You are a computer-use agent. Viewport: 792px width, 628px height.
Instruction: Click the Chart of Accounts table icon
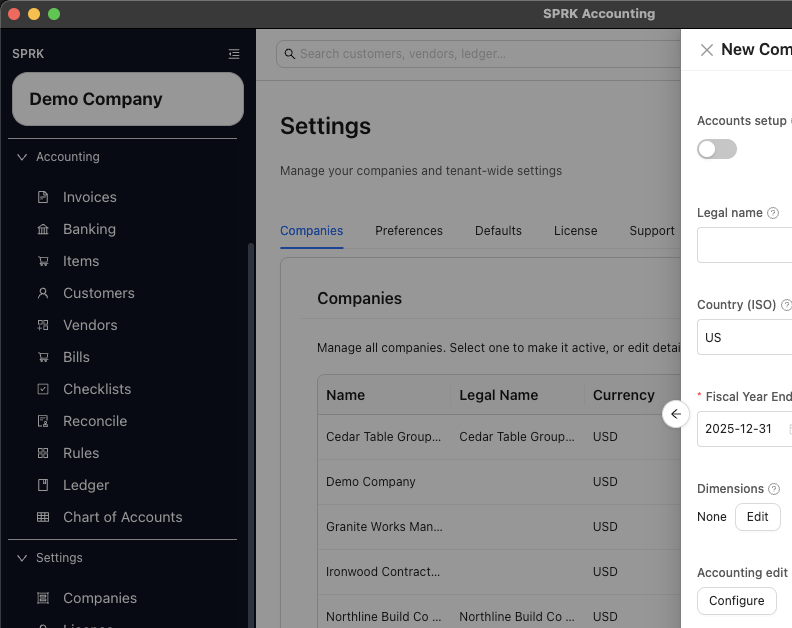pos(43,517)
